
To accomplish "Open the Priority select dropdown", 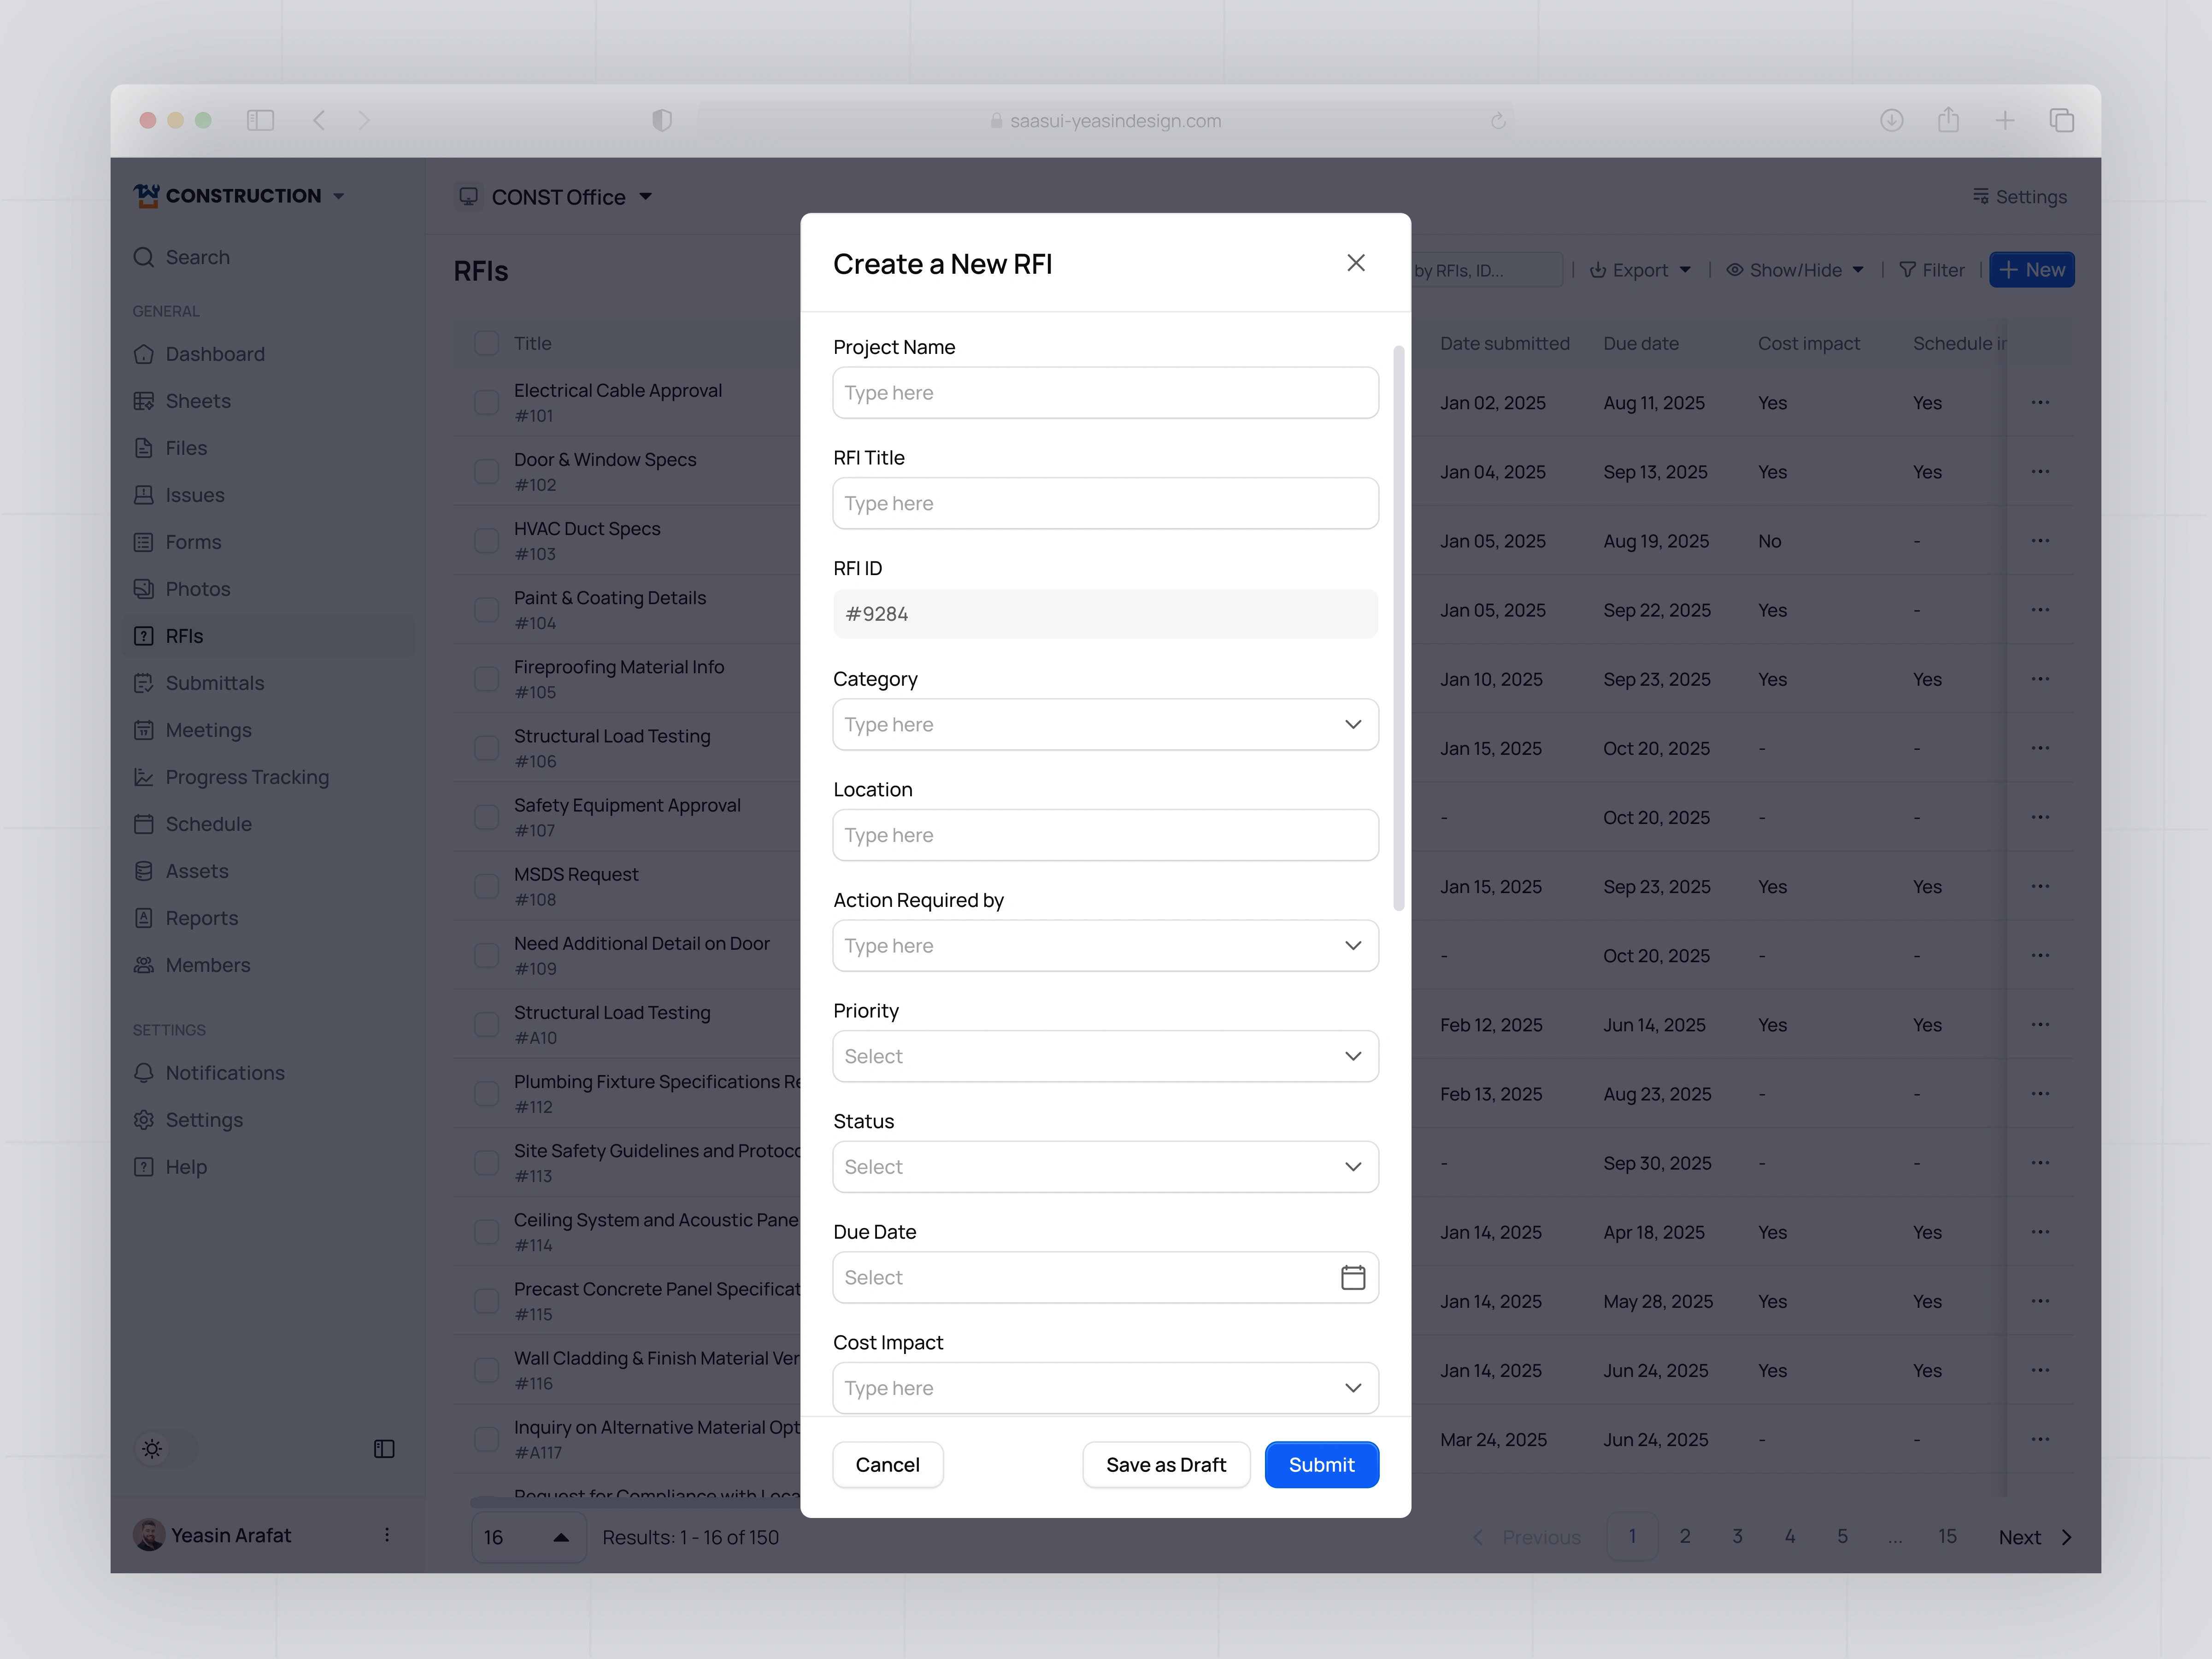I will (x=1105, y=1056).
